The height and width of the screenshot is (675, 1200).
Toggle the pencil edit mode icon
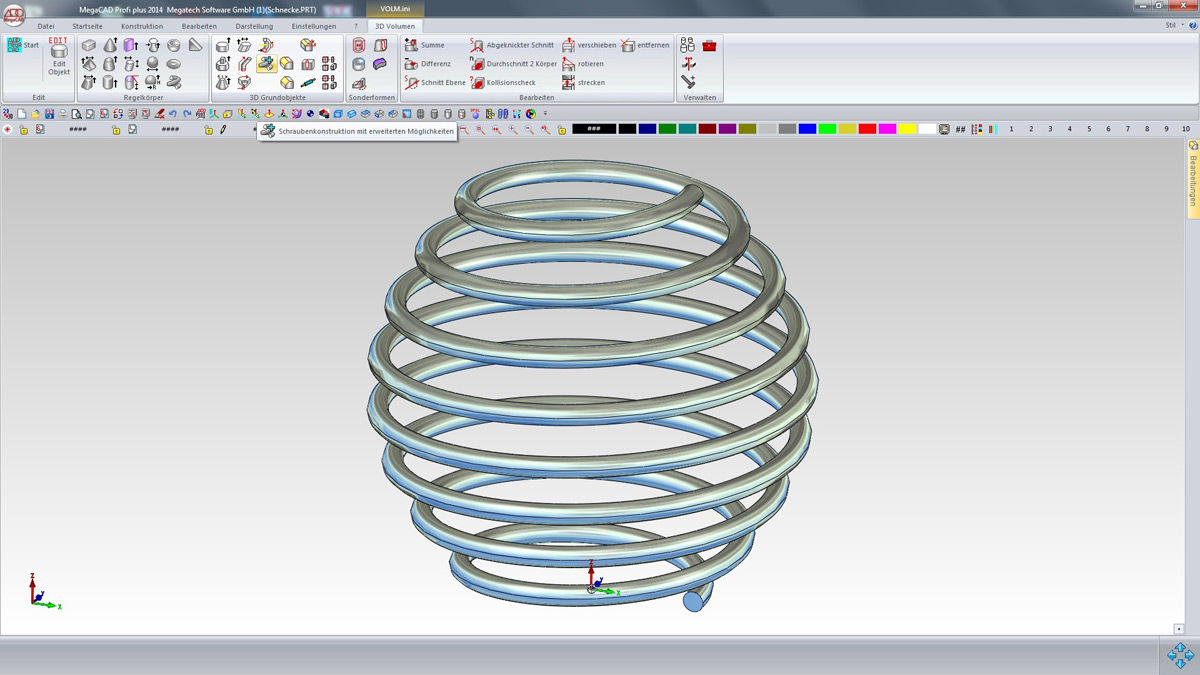[x=223, y=130]
